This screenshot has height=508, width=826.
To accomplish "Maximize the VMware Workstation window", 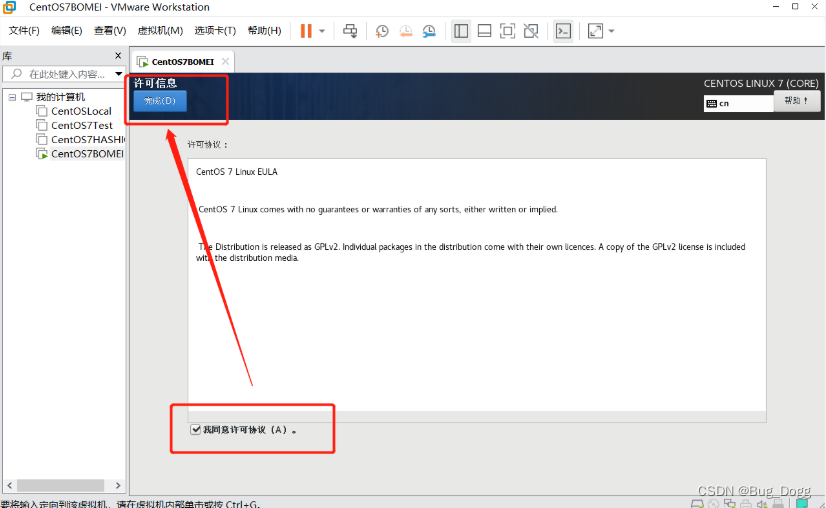I will (x=795, y=7).
